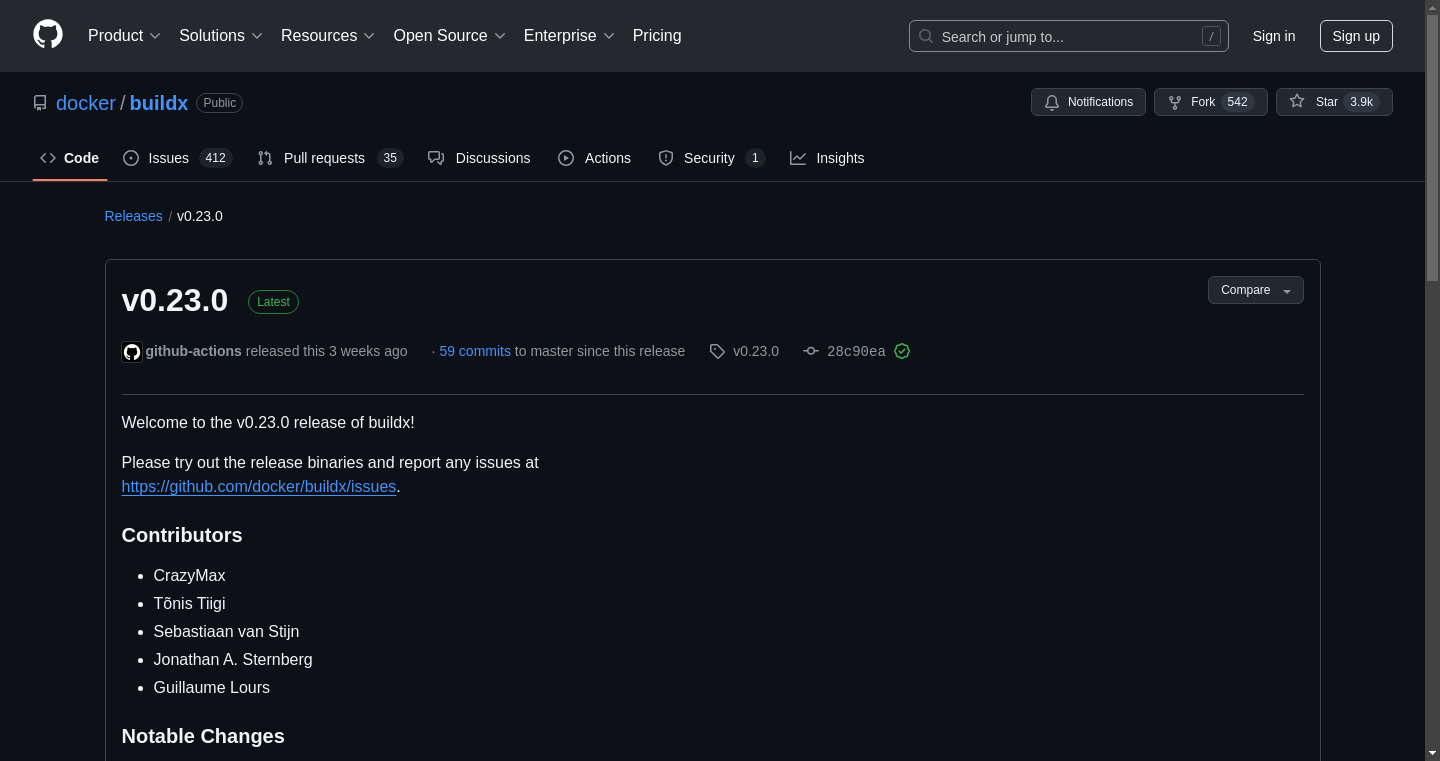1440x761 pixels.
Task: Click the Sign in link
Action: (1274, 36)
